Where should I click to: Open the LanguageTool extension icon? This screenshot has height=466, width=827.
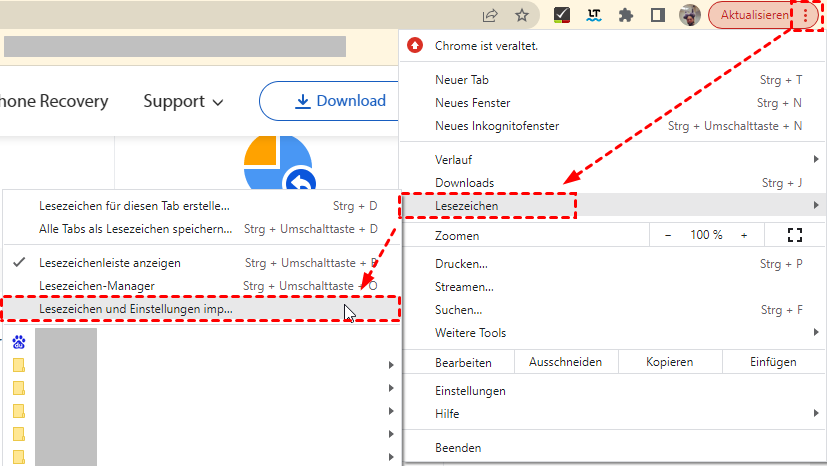pos(593,15)
